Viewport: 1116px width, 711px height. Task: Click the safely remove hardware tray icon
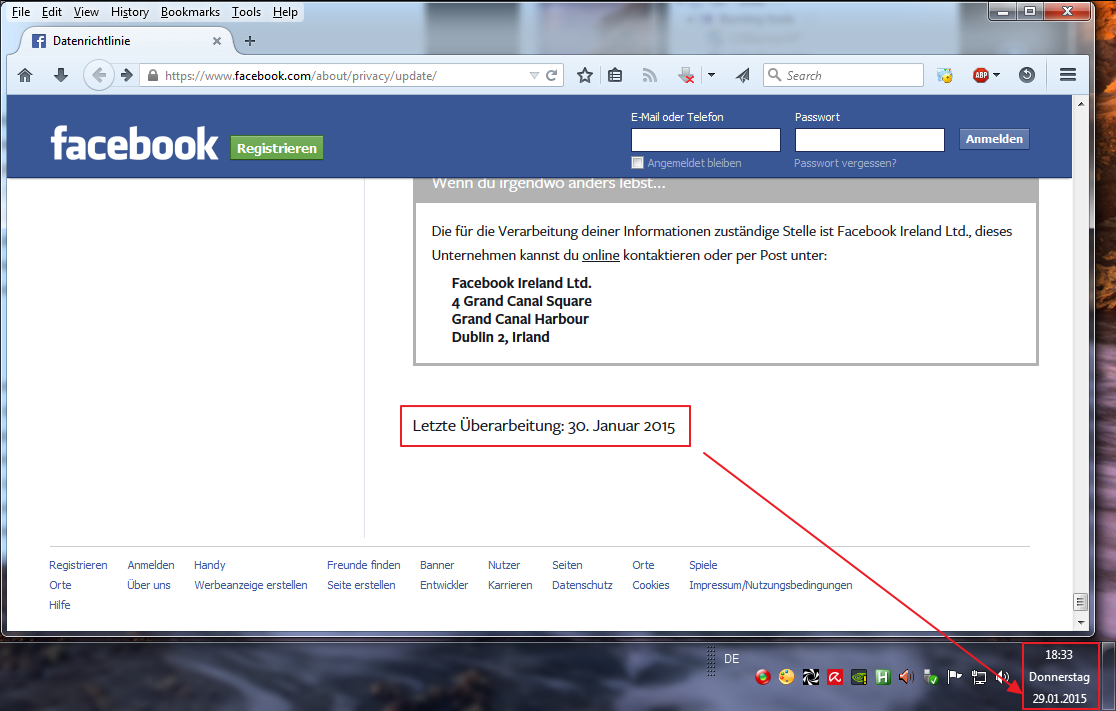(x=930, y=678)
